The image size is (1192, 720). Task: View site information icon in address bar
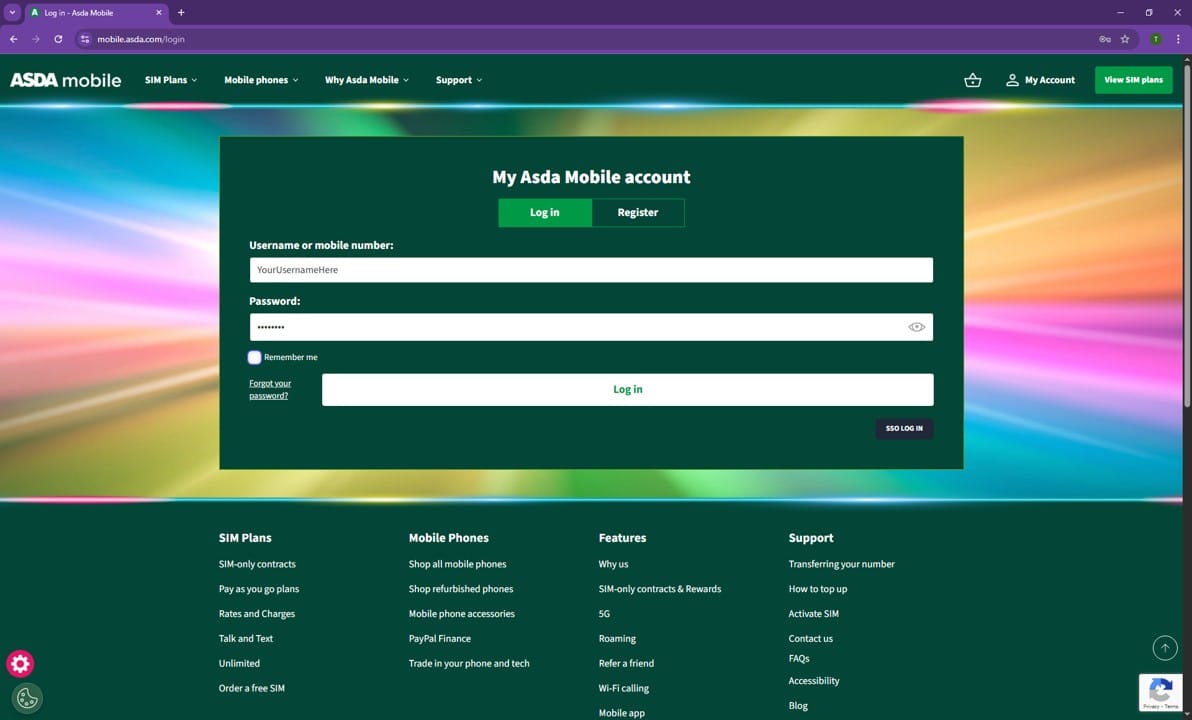[85, 39]
